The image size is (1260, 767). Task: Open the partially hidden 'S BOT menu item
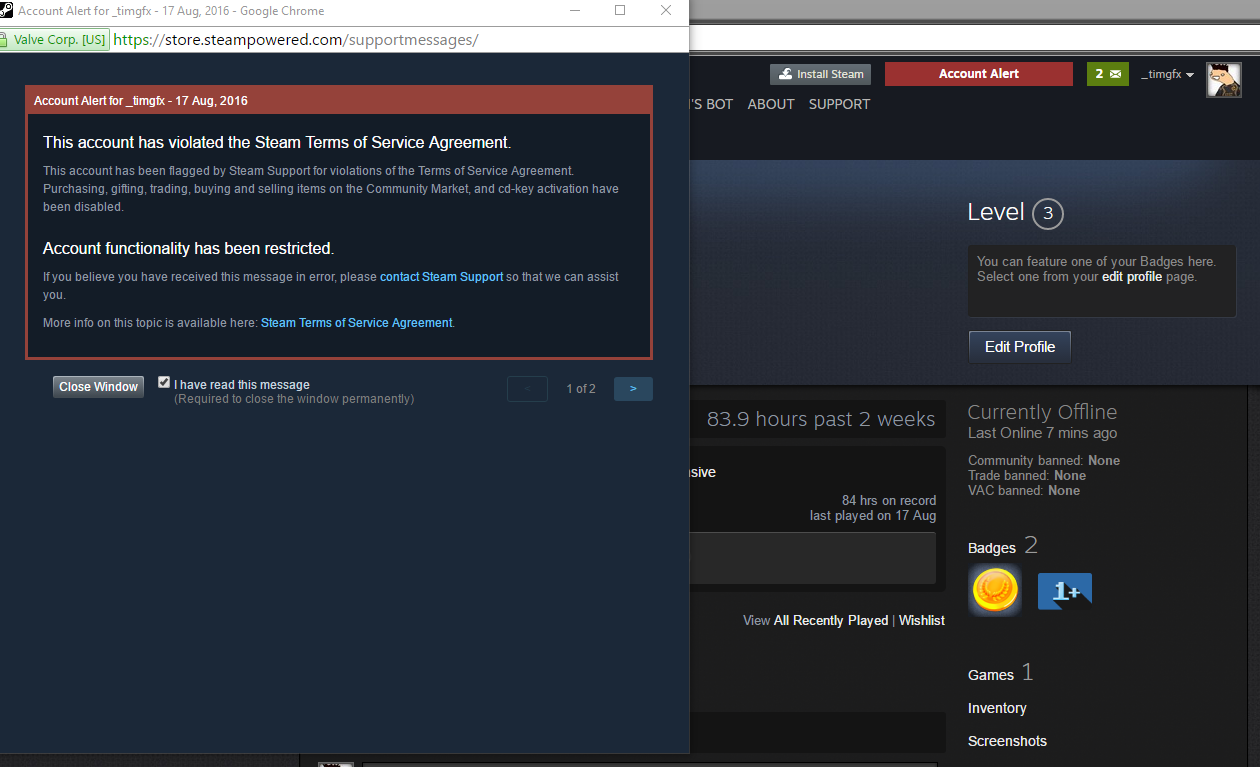pos(711,104)
